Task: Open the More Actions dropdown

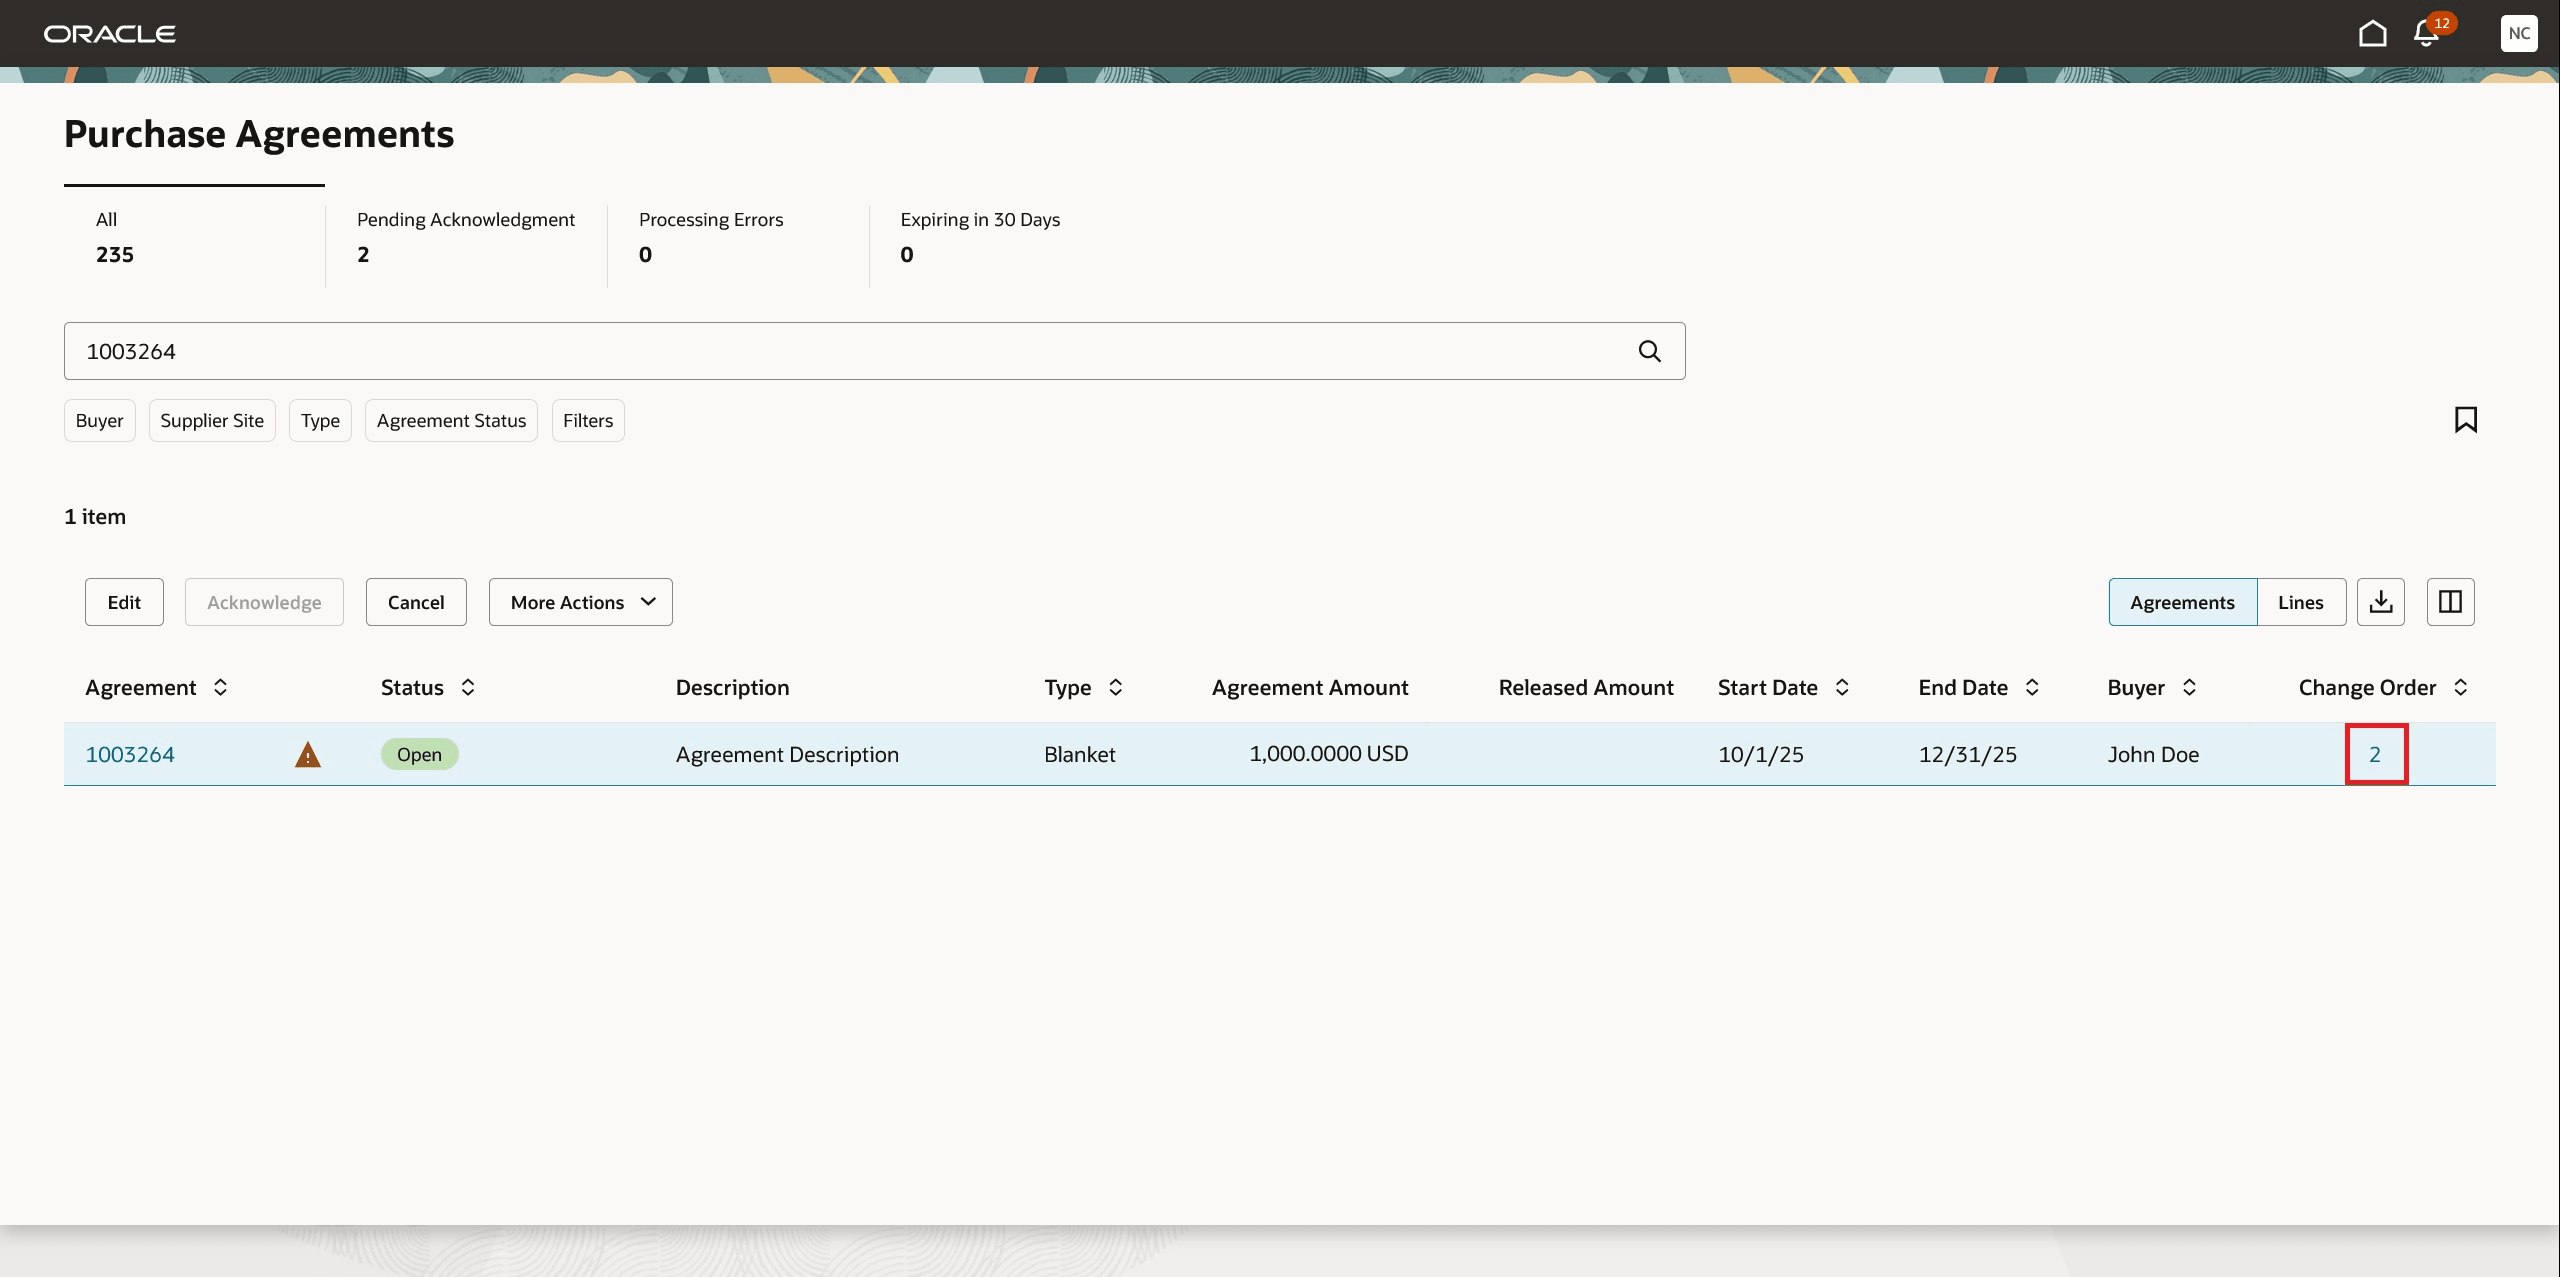Action: (580, 601)
